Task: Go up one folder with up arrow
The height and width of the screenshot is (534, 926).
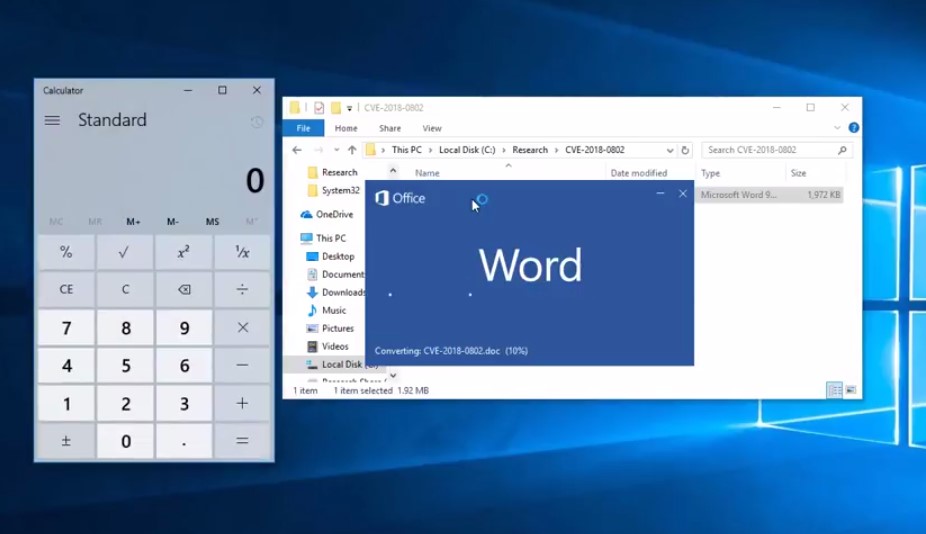Action: point(352,150)
